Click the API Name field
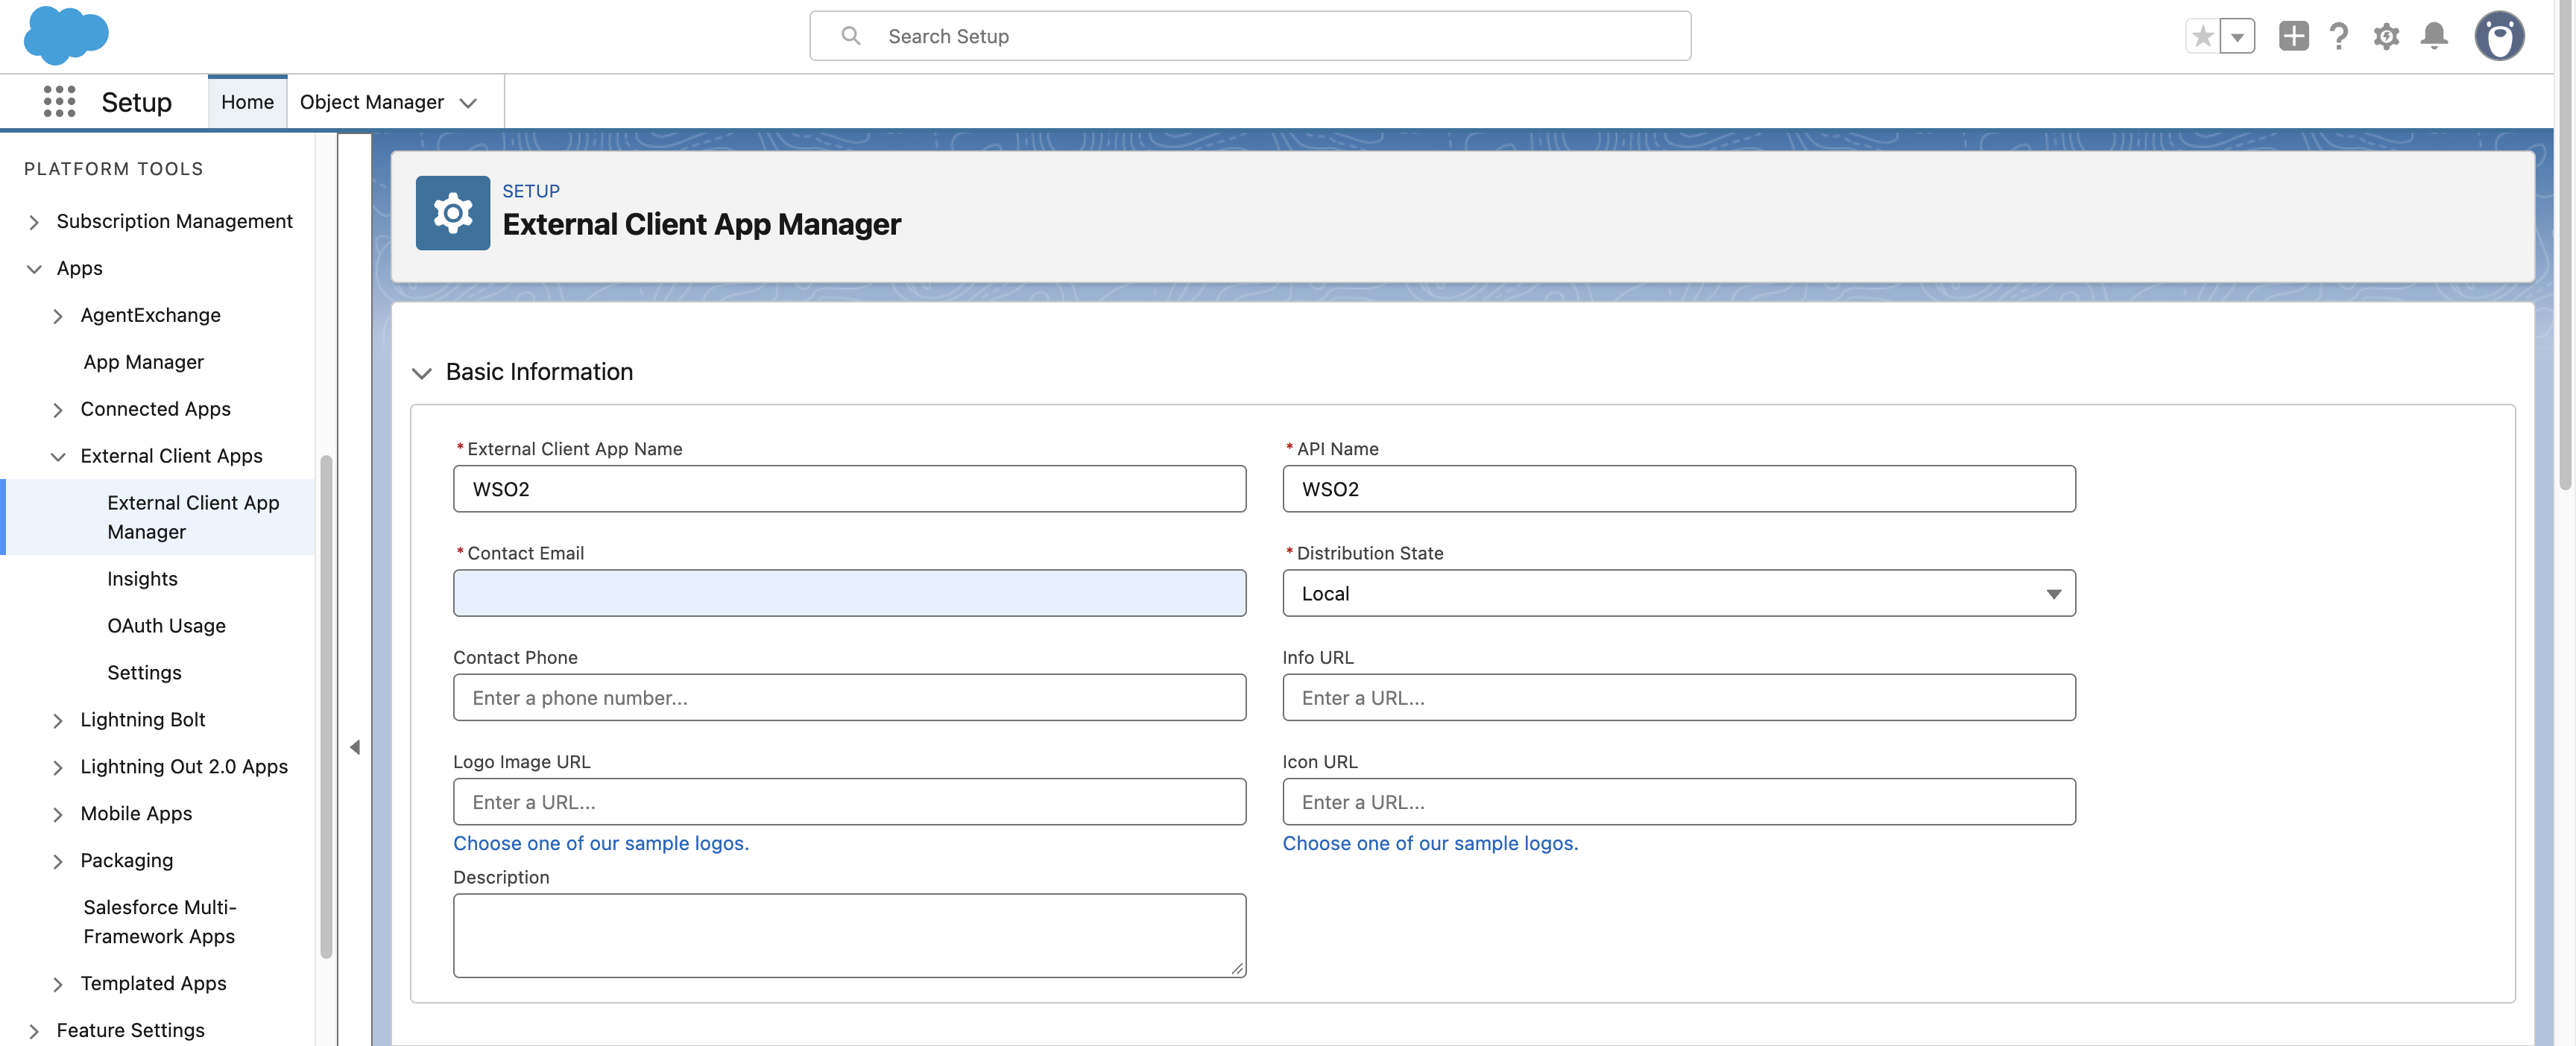Viewport: 2576px width, 1046px height. [x=1678, y=488]
